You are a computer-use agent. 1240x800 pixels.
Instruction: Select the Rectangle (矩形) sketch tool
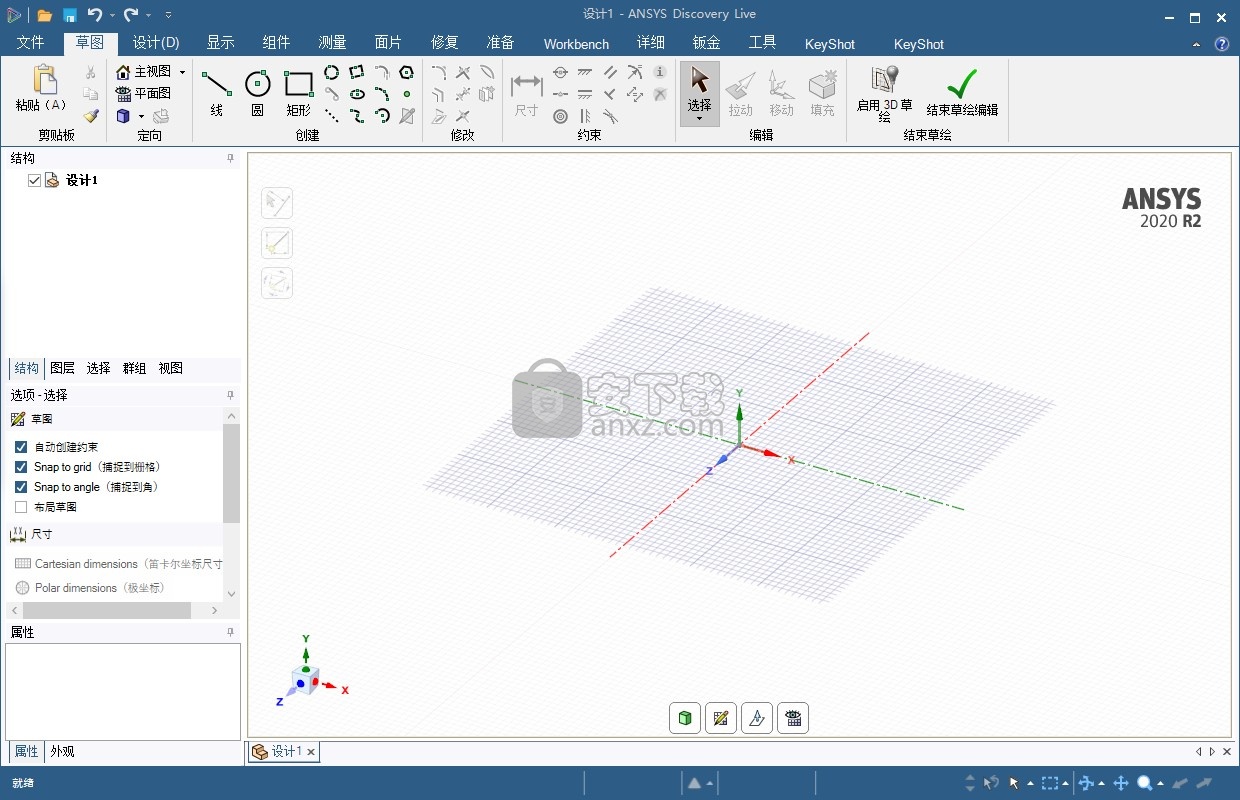pyautogui.click(x=299, y=93)
